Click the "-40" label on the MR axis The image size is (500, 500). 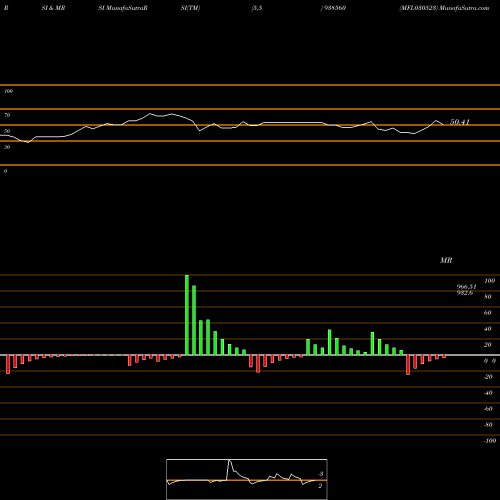click(488, 393)
